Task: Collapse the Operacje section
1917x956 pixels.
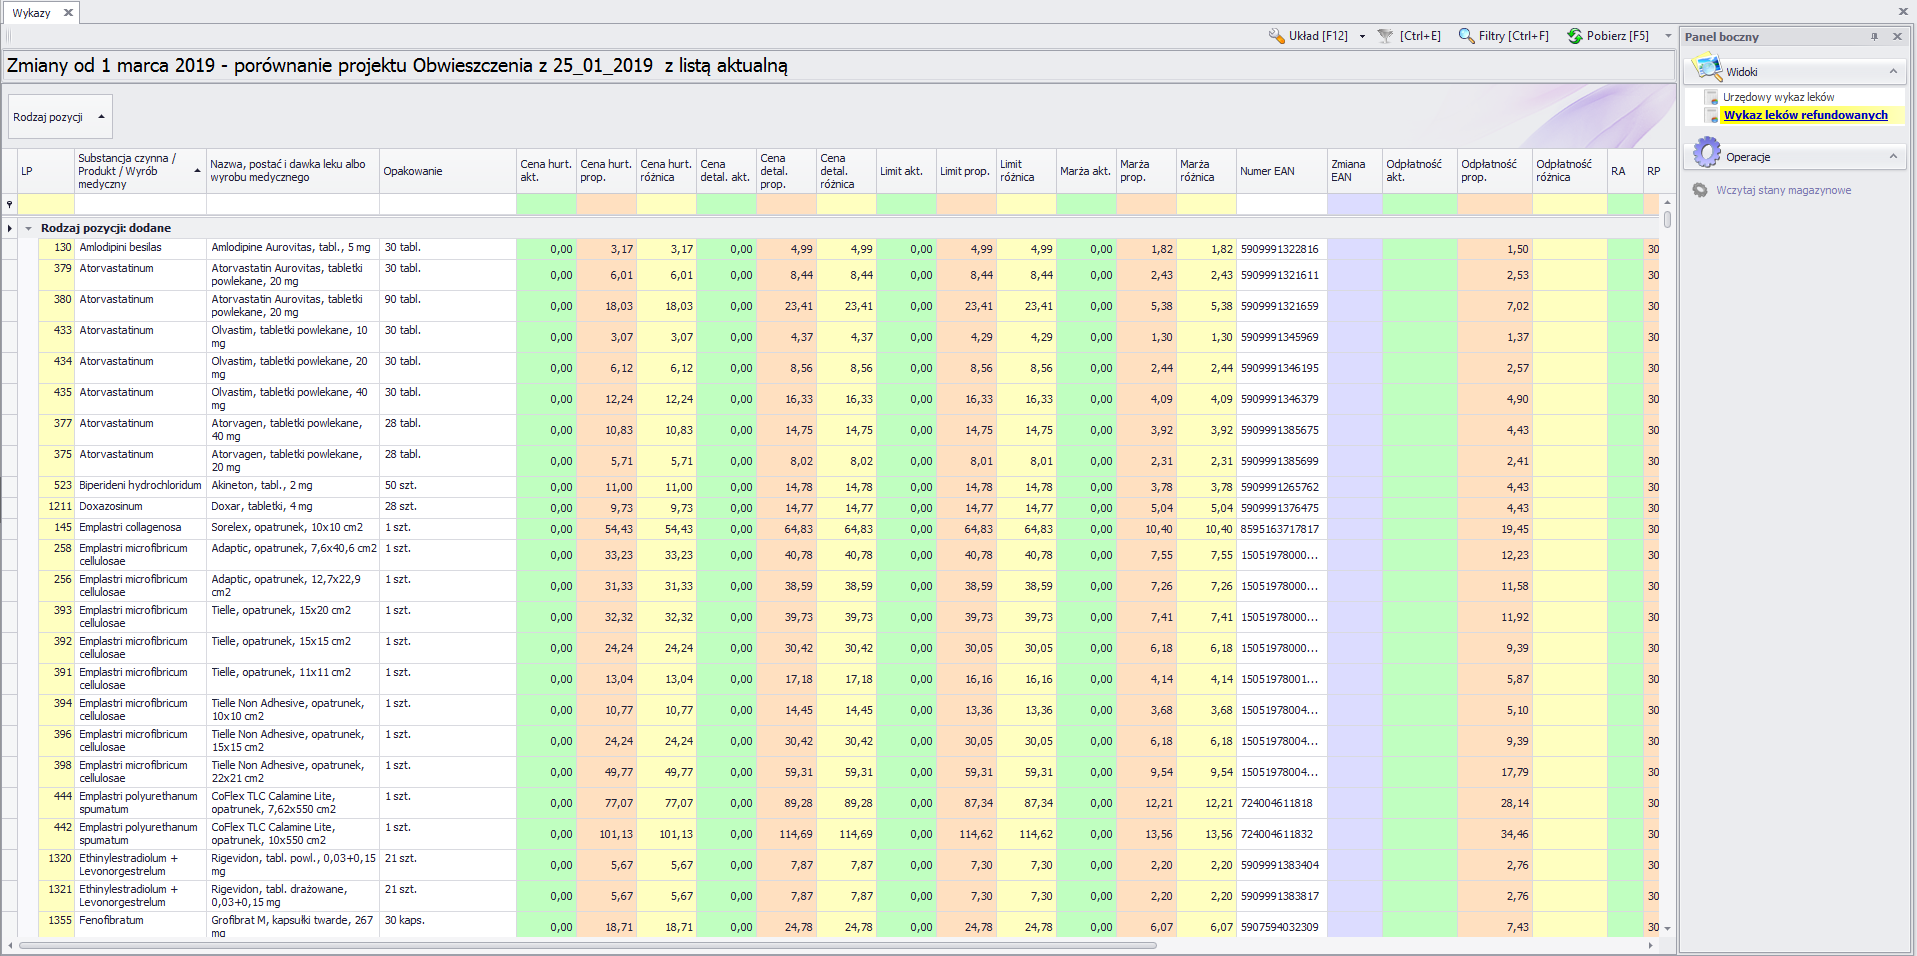Action: coord(1893,157)
